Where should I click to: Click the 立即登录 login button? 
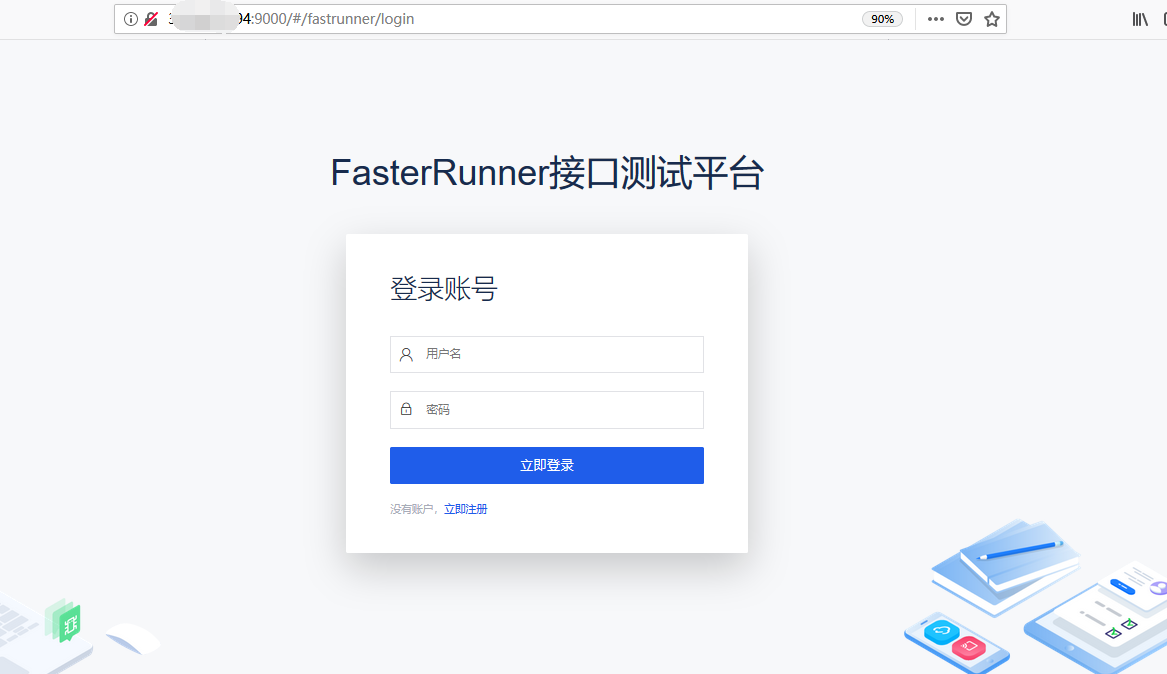[546, 466]
